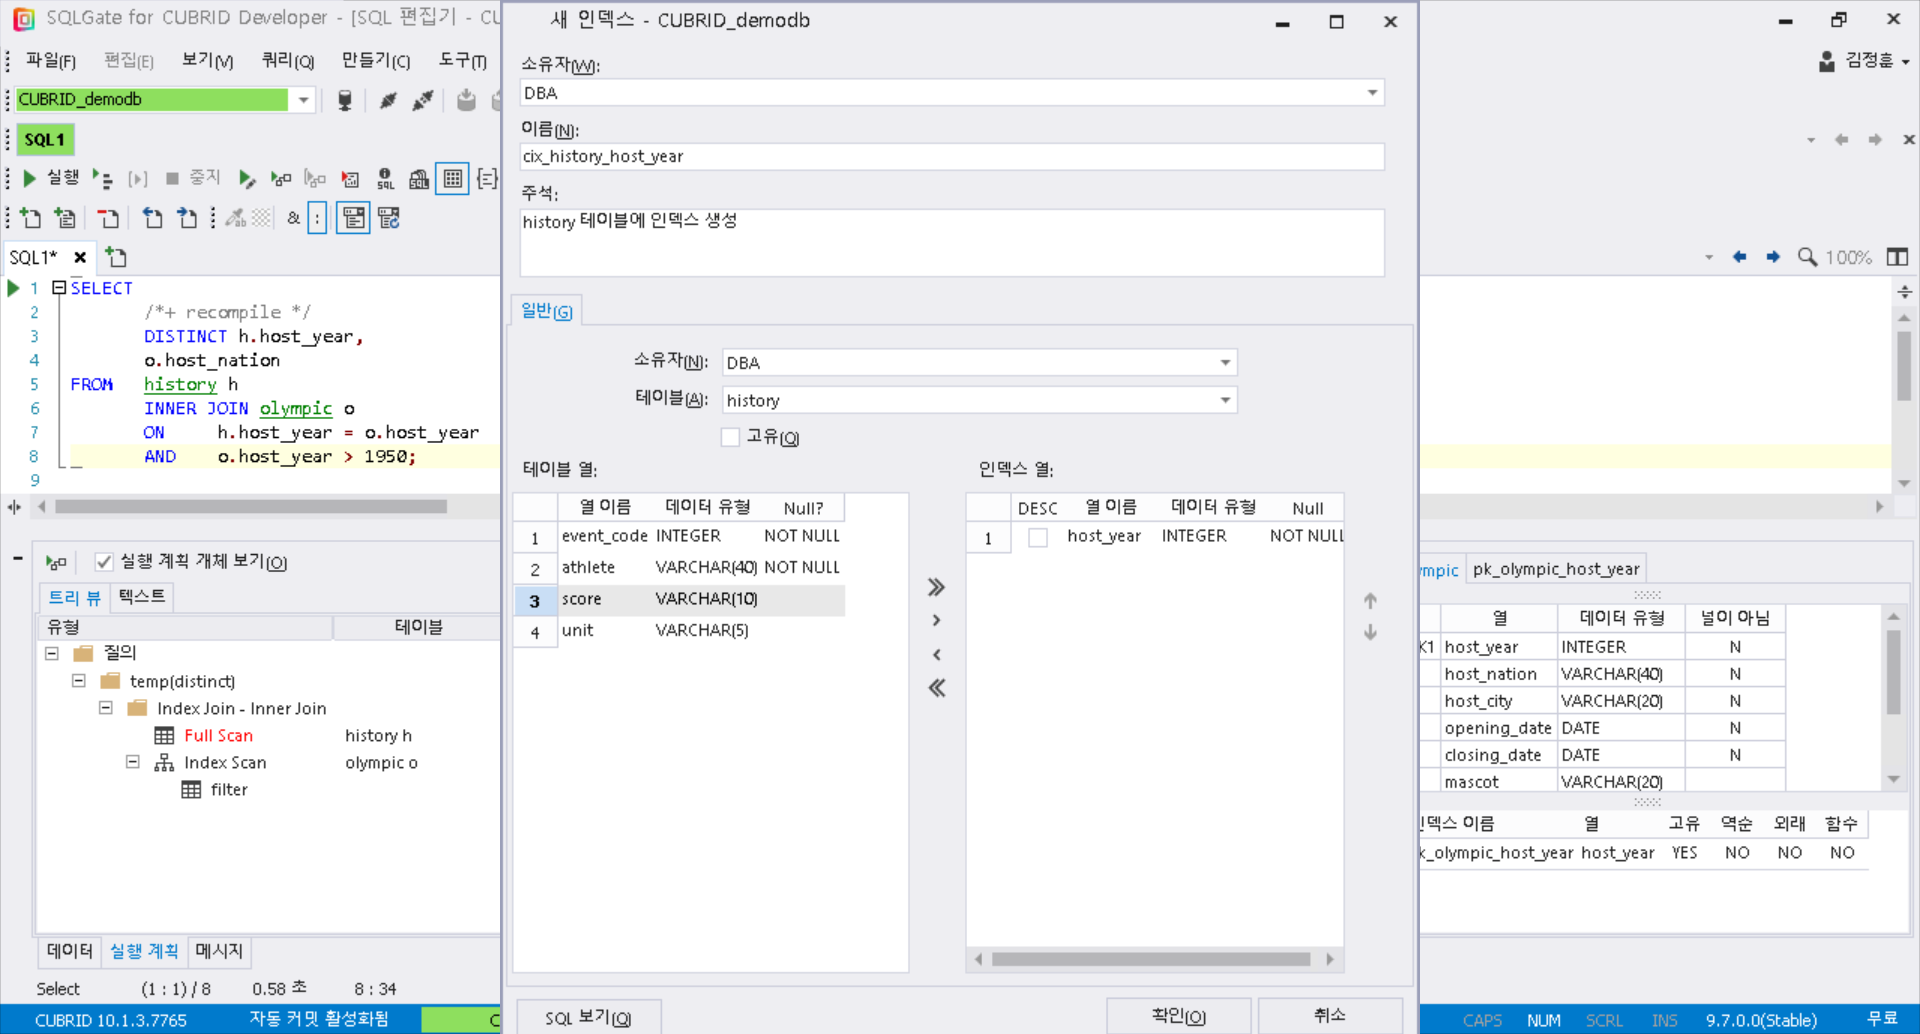Uncheck 실행 계획 개체 보기 option
This screenshot has width=1920, height=1034.
pos(104,561)
